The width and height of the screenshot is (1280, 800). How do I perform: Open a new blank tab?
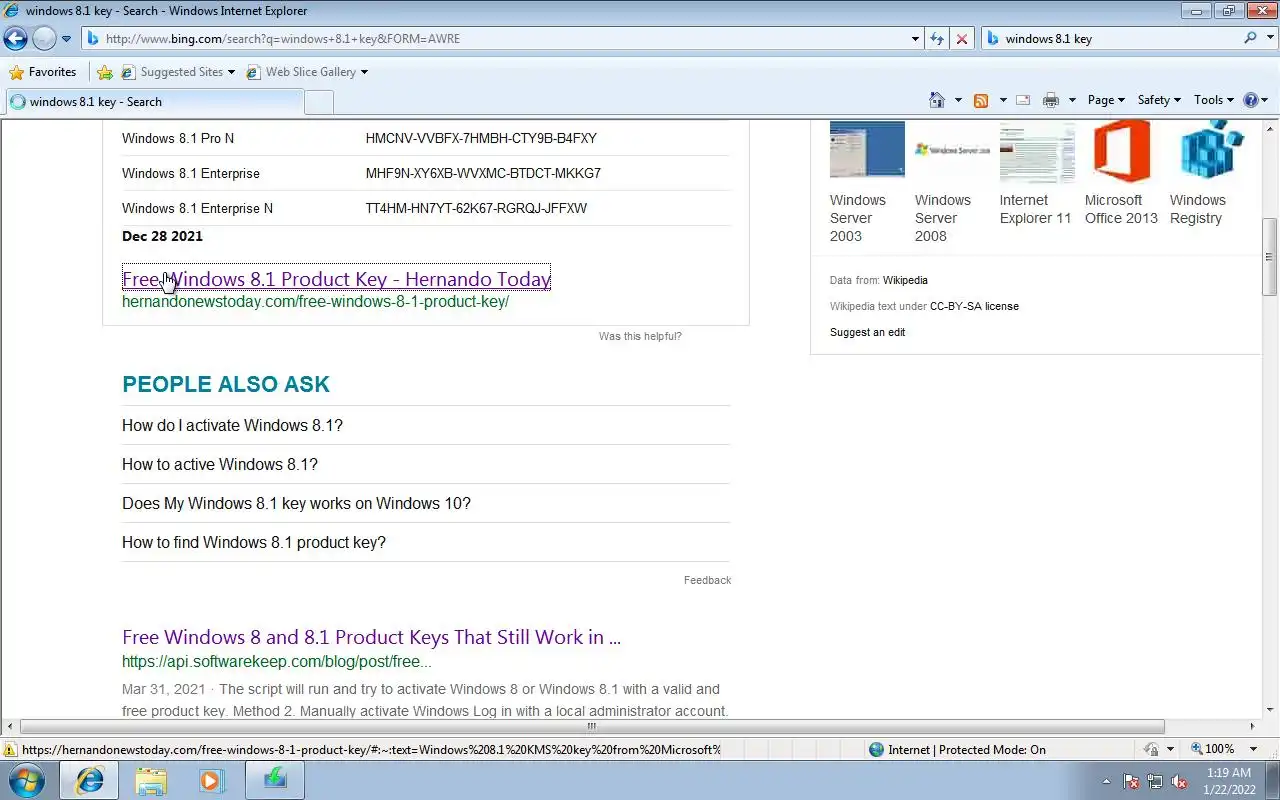[x=319, y=102]
